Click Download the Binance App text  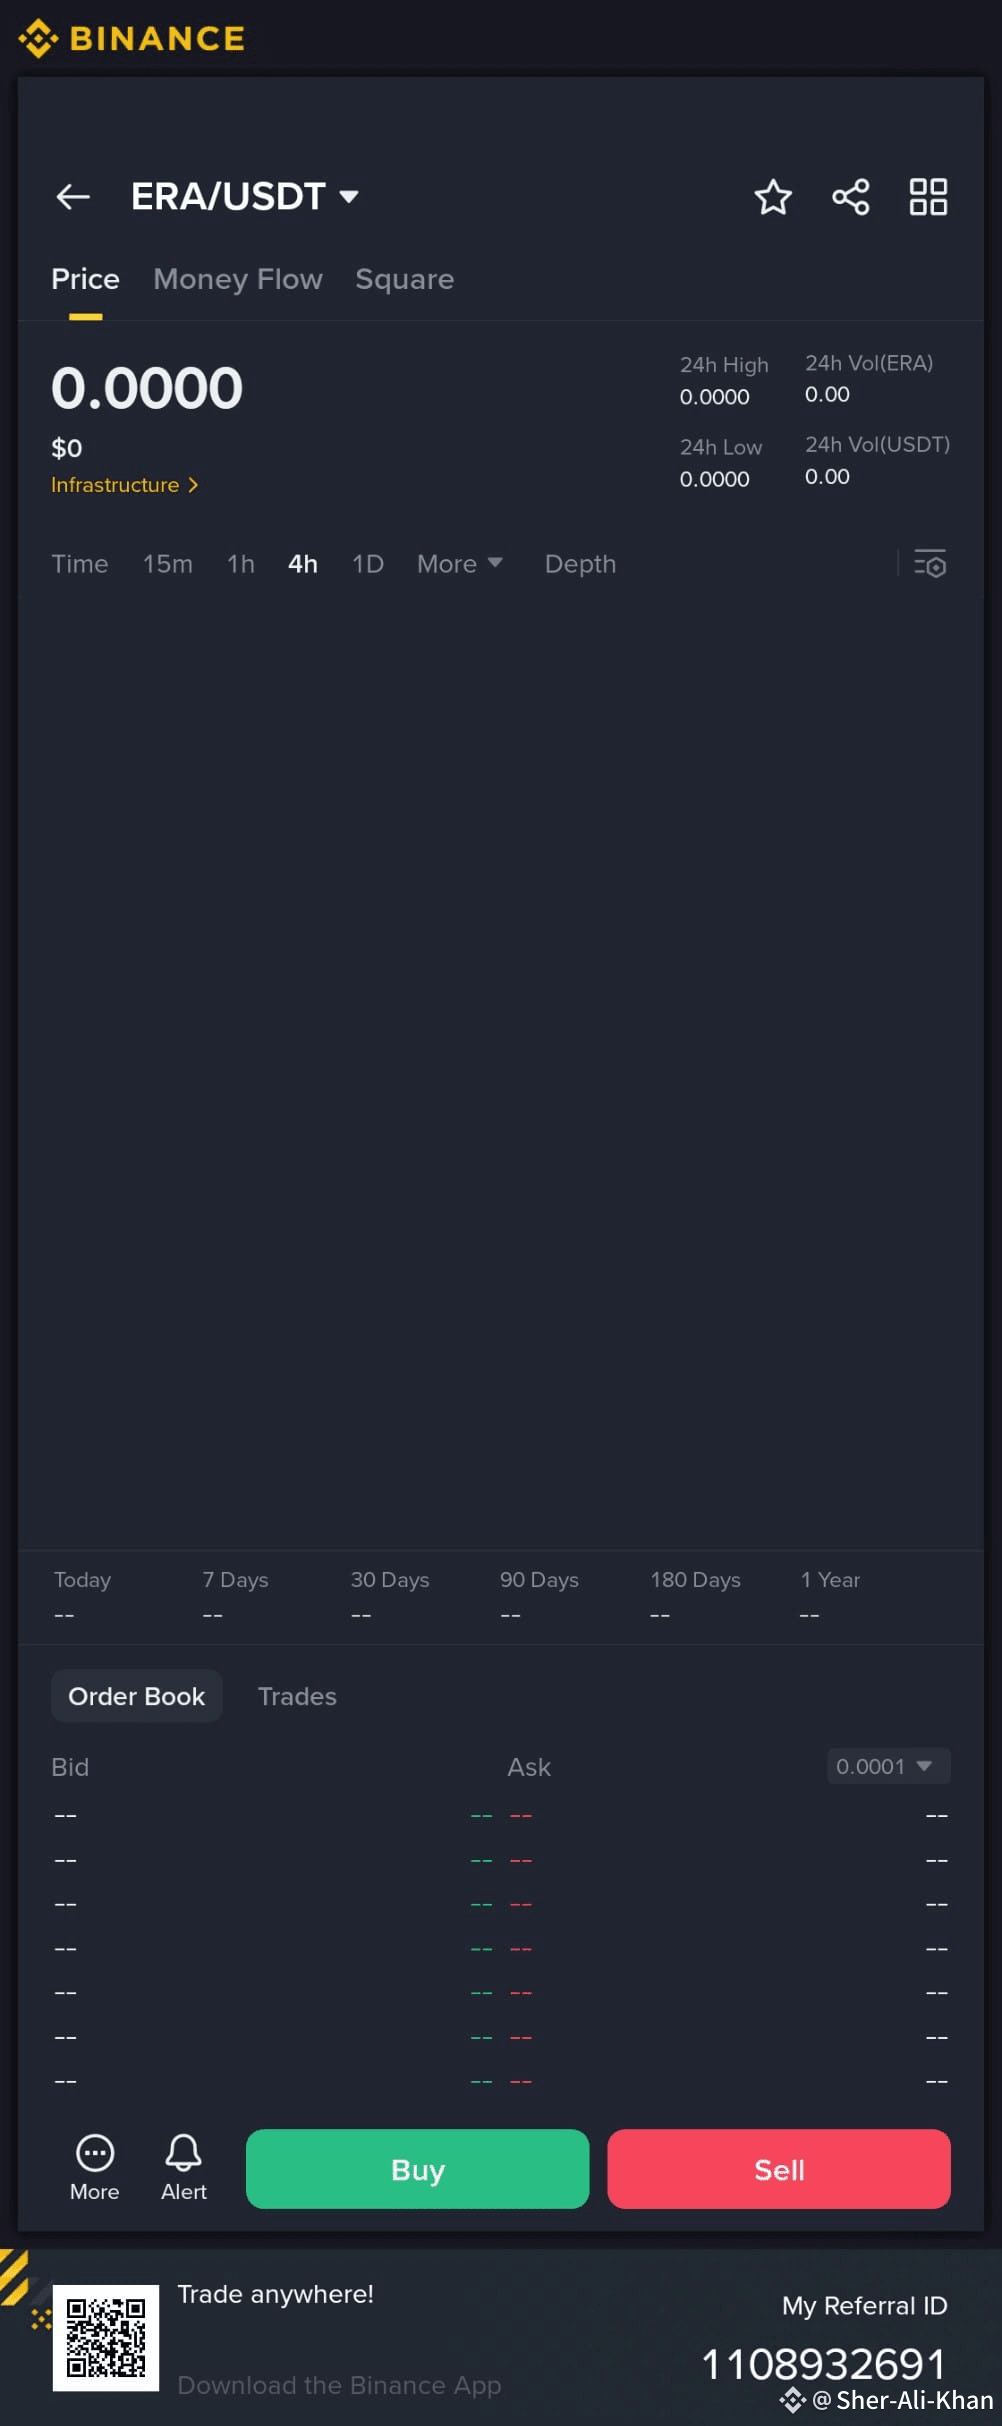pos(339,2385)
